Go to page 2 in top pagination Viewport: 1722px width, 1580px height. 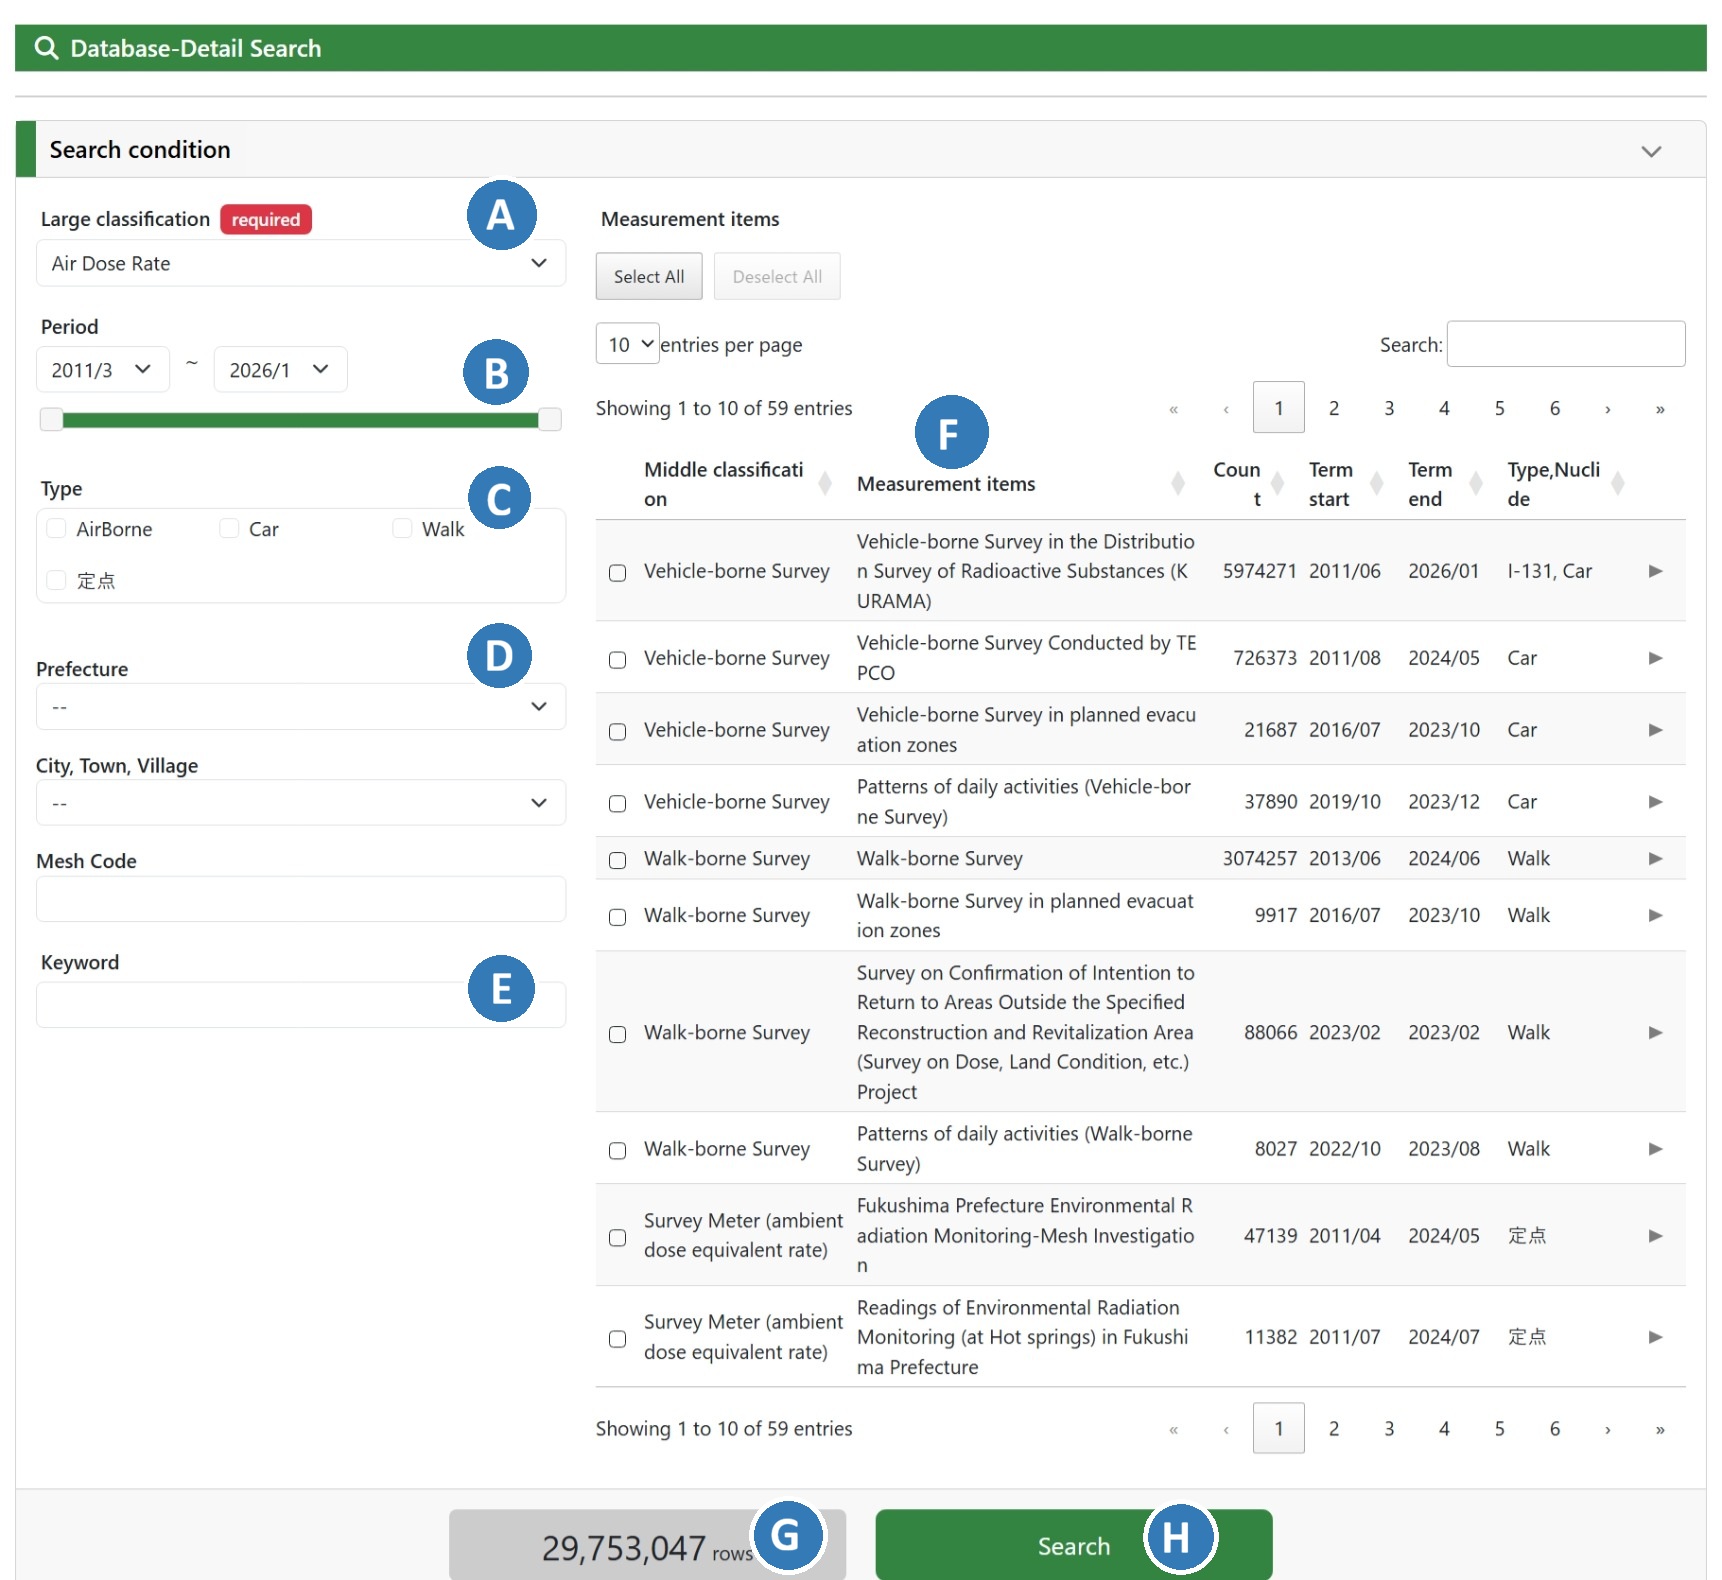pos(1333,408)
